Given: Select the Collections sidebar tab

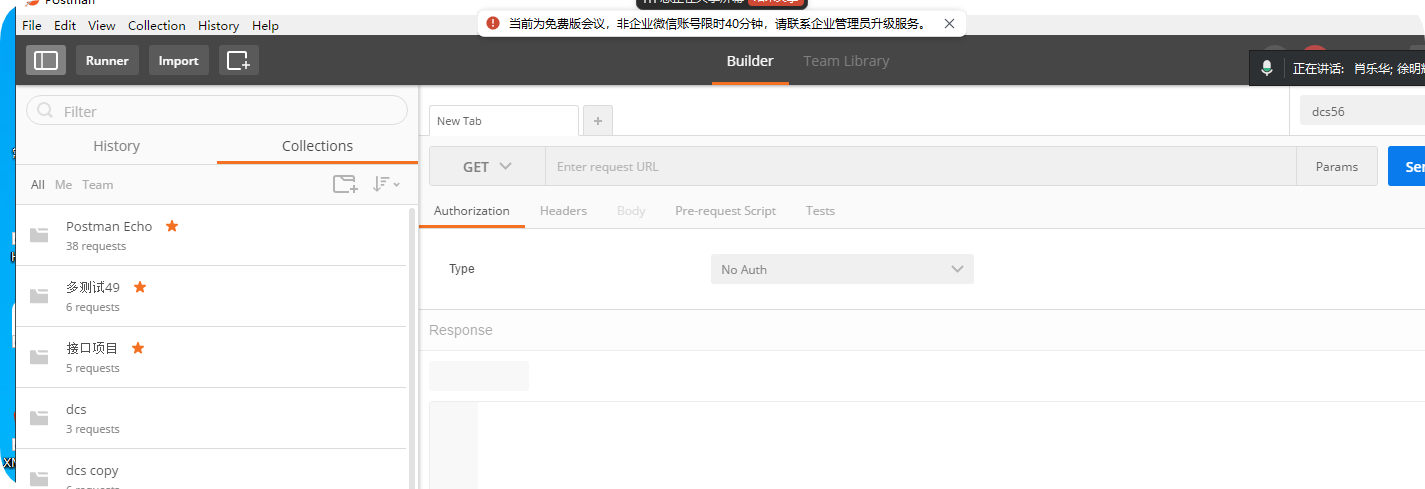Looking at the screenshot, I should point(317,146).
